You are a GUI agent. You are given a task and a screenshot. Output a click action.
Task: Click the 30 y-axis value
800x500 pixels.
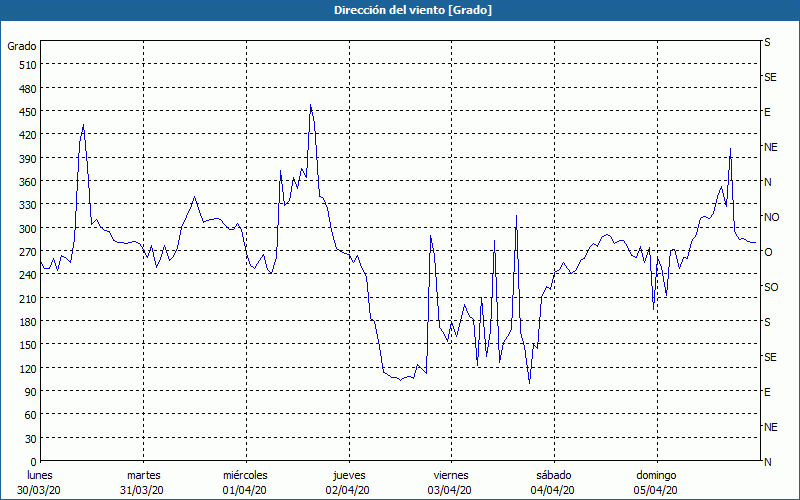tap(30, 439)
